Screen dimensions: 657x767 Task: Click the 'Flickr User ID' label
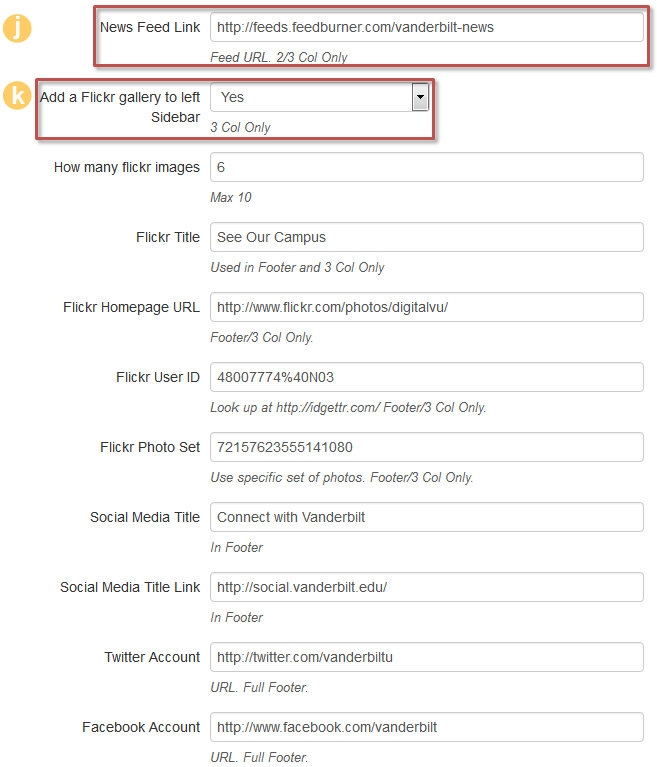tap(158, 377)
